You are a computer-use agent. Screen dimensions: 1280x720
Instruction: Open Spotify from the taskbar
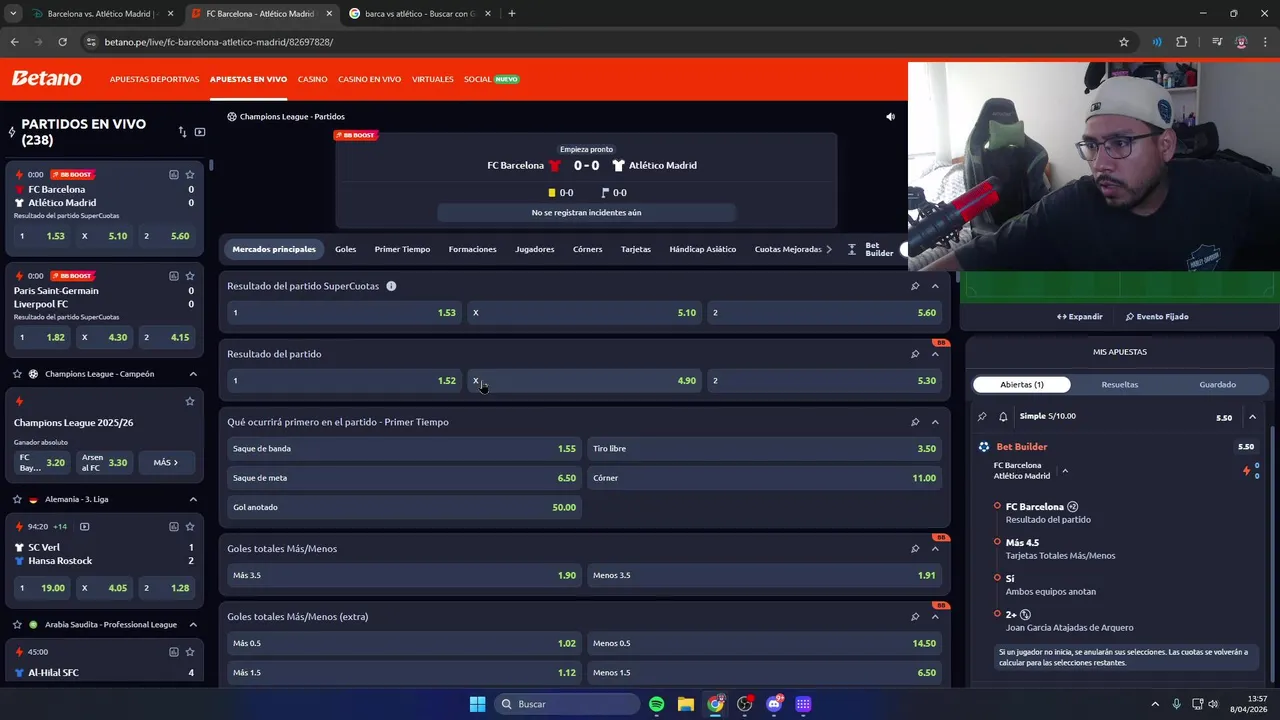656,704
